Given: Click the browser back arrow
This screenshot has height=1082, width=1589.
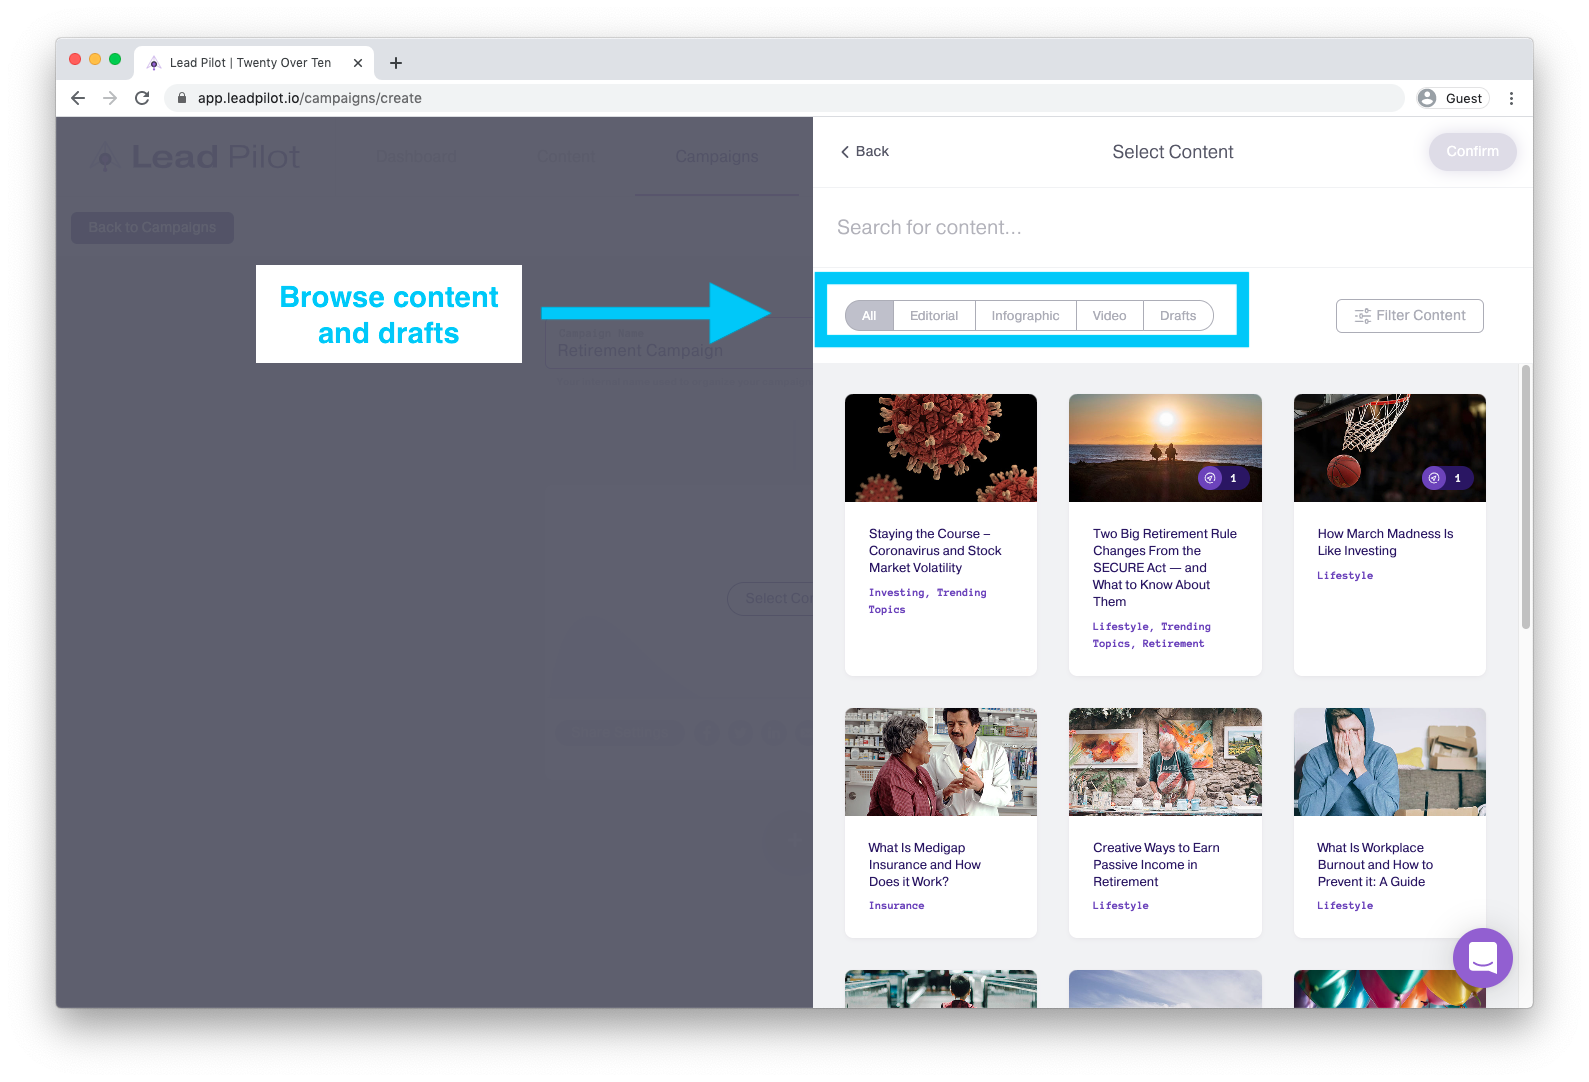Looking at the screenshot, I should 78,98.
